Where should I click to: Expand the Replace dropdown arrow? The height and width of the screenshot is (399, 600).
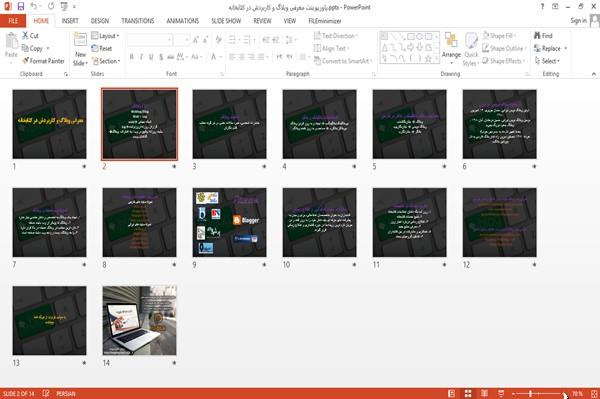tap(565, 49)
